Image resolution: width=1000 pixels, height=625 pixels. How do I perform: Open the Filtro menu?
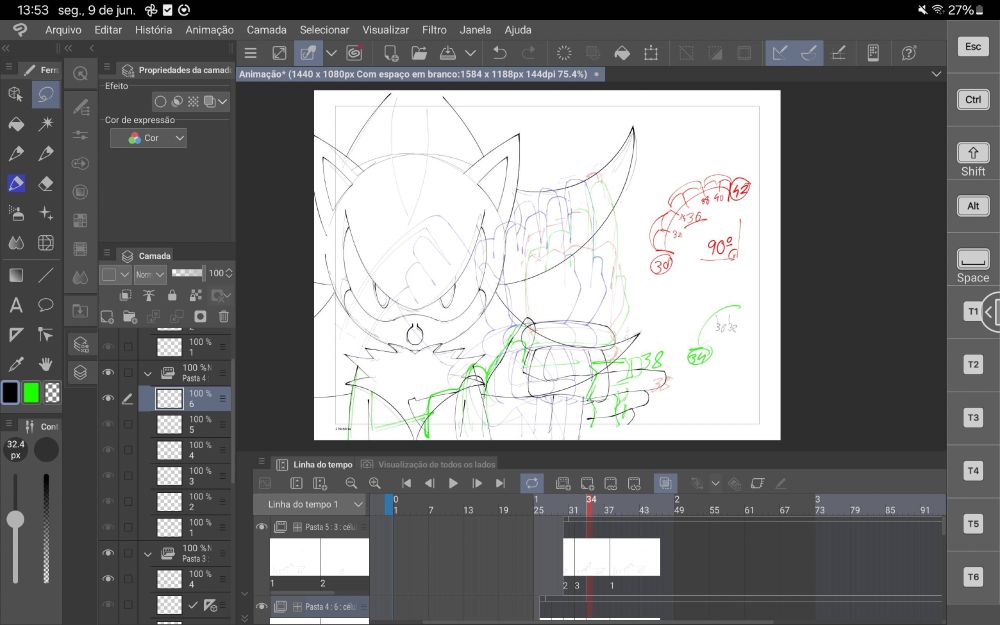pos(434,30)
